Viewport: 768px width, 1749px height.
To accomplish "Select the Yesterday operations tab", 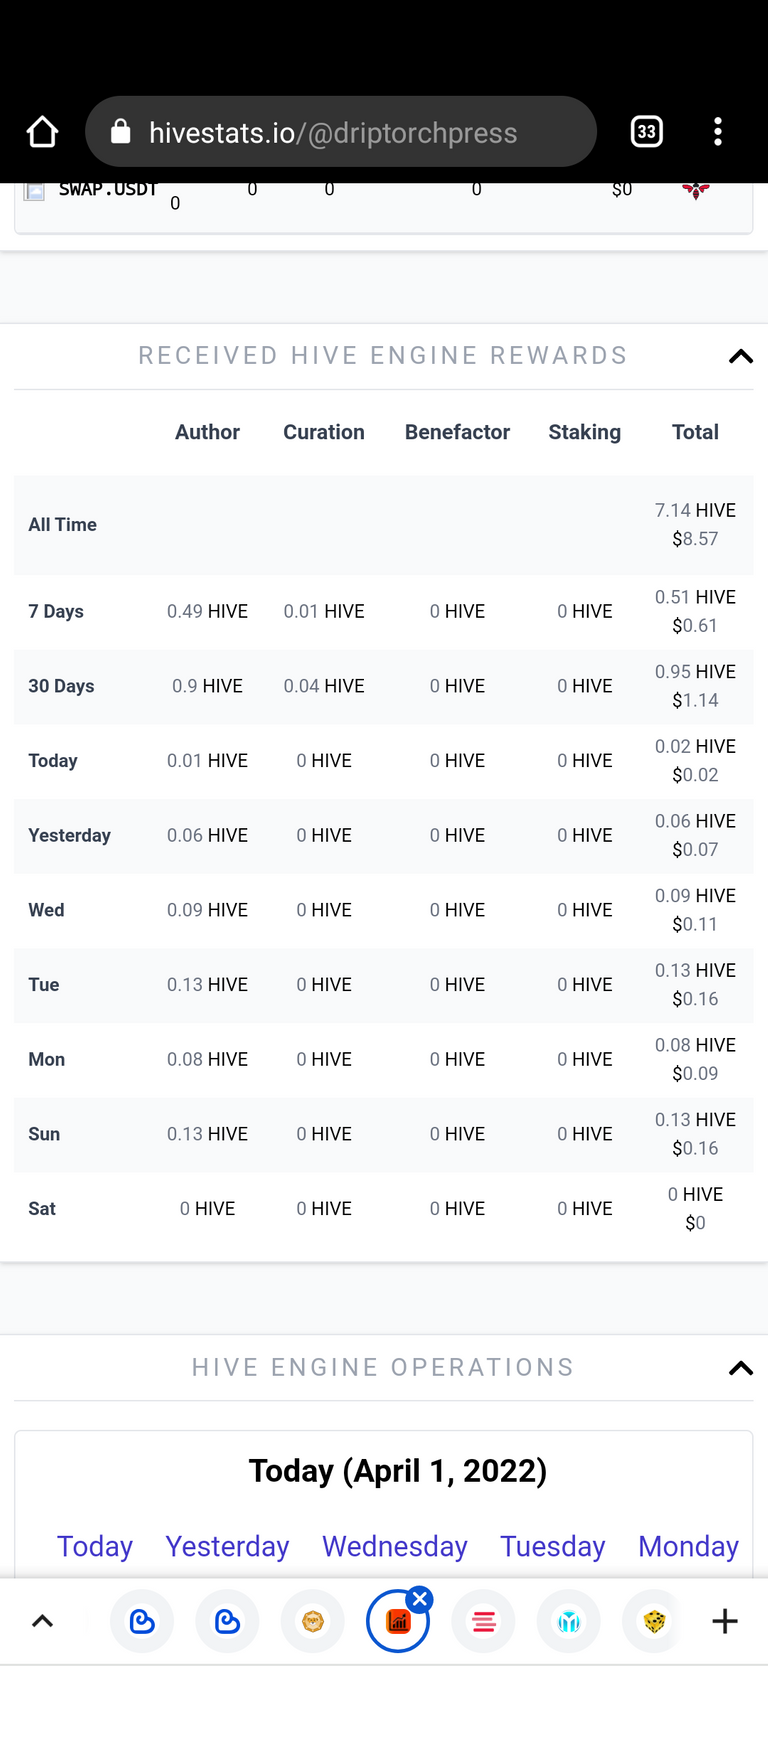I will point(227,1546).
